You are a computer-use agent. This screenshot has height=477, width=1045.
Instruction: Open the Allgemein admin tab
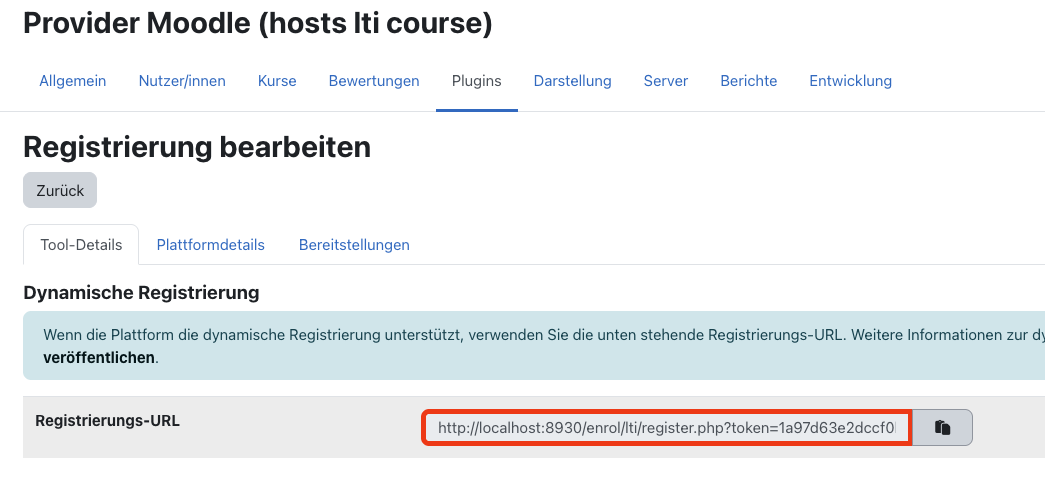(x=73, y=81)
